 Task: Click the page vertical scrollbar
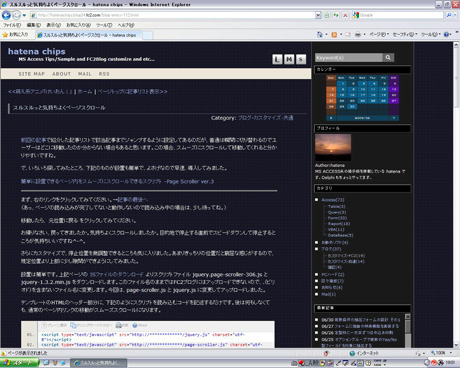[x=456, y=195]
